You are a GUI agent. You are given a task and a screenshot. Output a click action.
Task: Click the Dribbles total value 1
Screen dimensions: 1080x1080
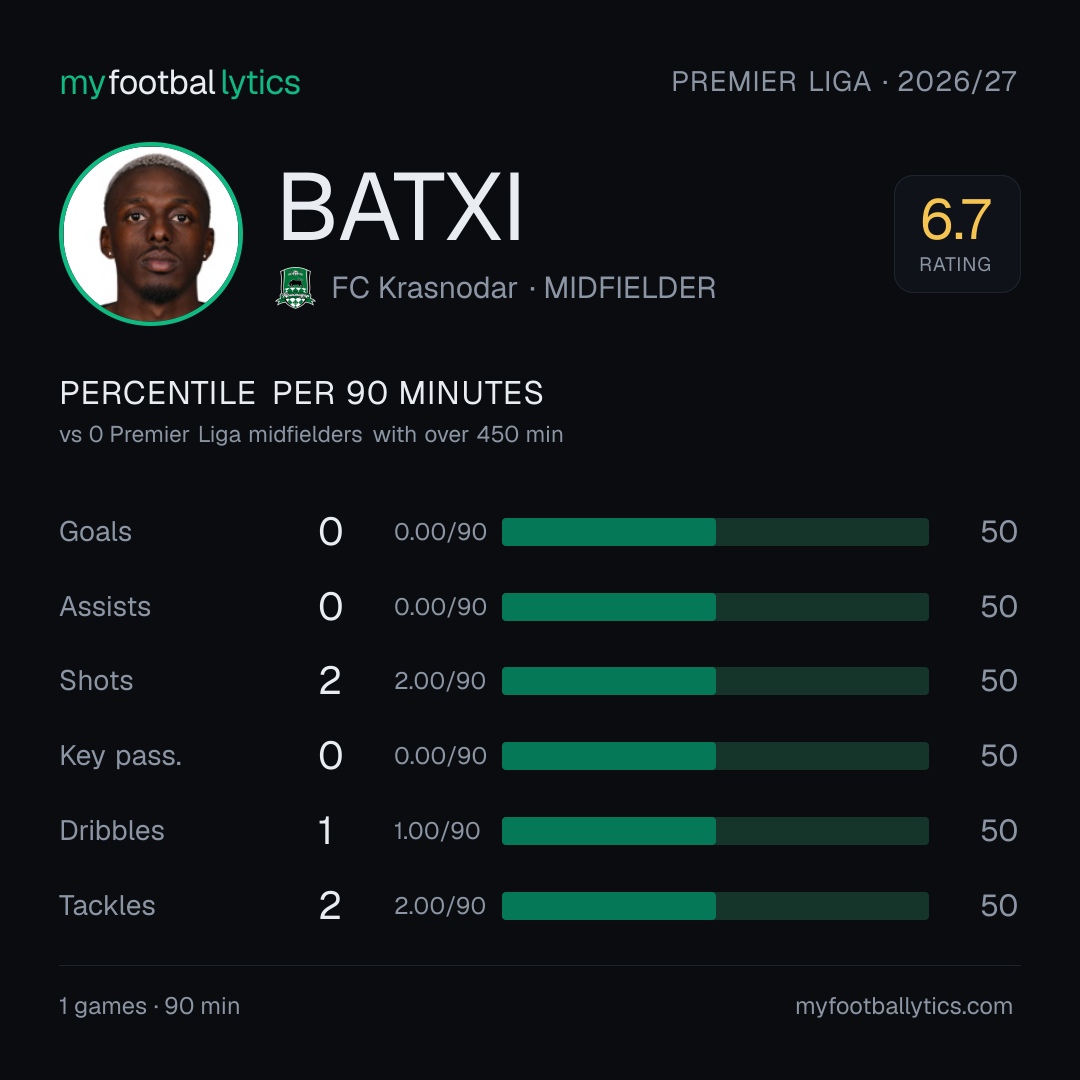(x=326, y=831)
